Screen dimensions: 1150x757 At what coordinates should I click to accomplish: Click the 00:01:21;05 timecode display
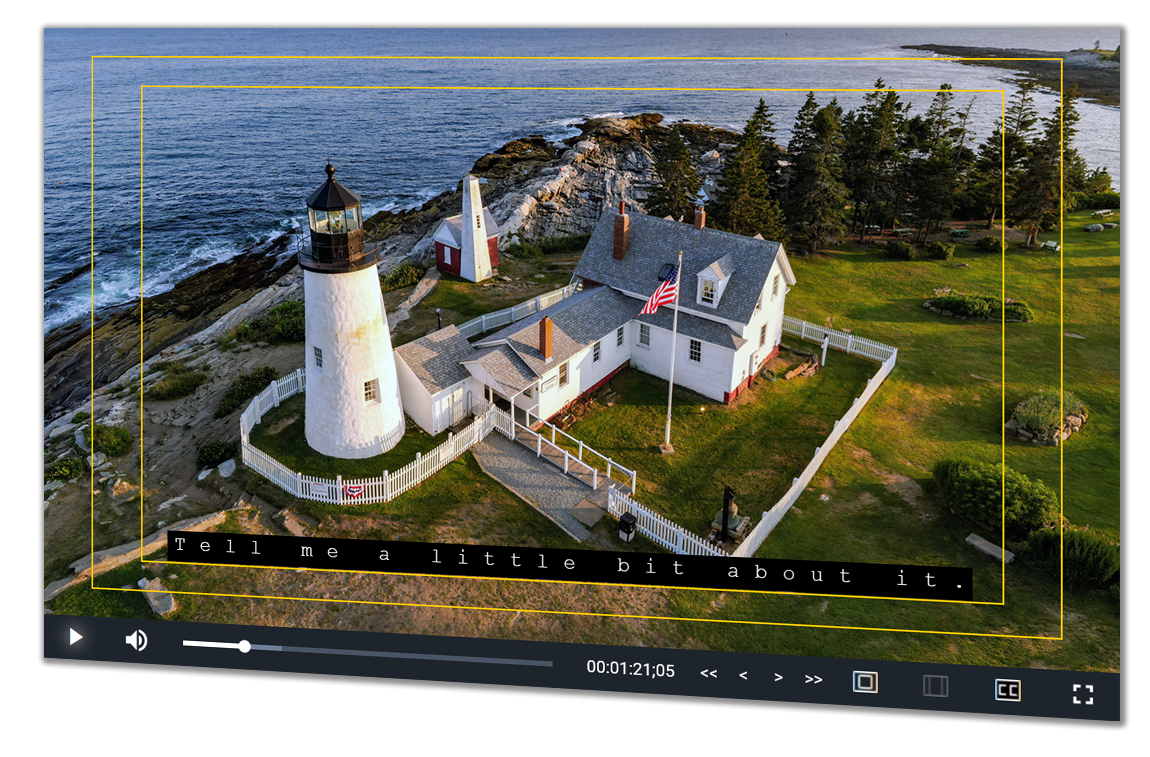pyautogui.click(x=630, y=669)
